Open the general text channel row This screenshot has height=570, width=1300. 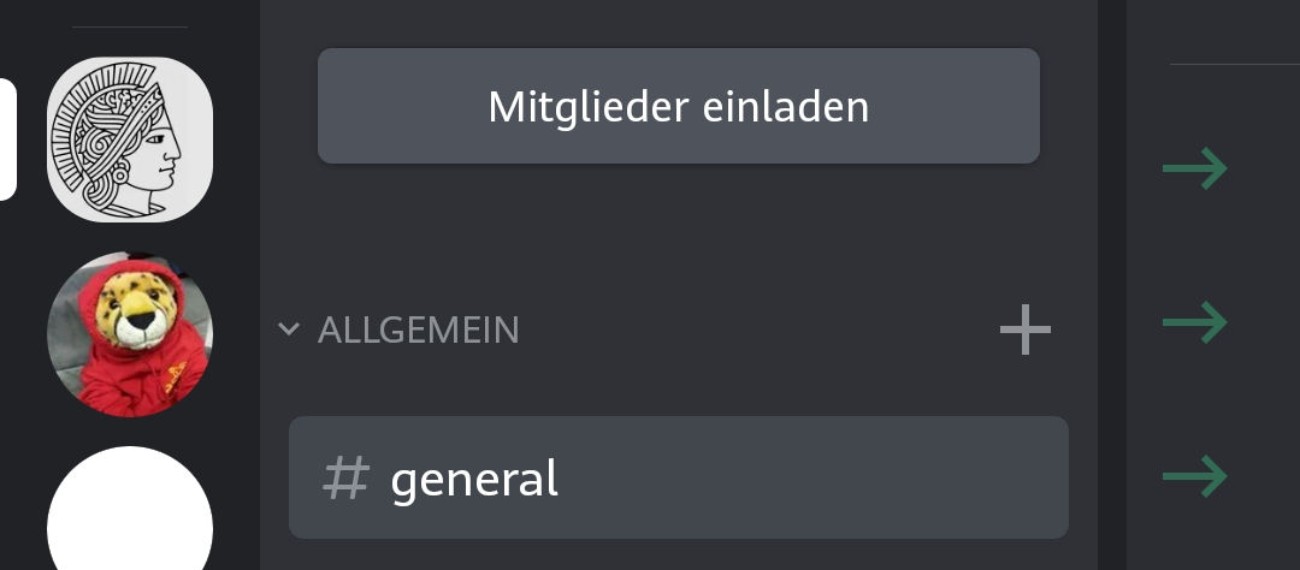coord(678,478)
